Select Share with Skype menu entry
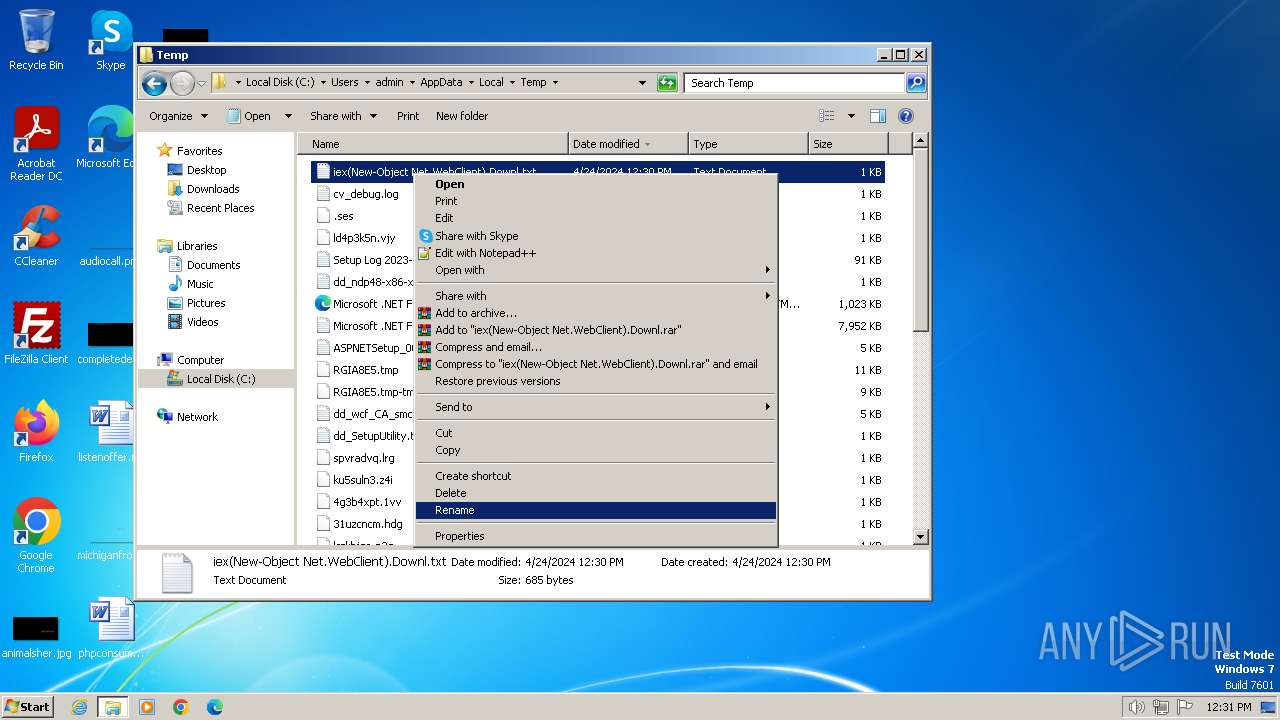The height and width of the screenshot is (720, 1280). 595,236
